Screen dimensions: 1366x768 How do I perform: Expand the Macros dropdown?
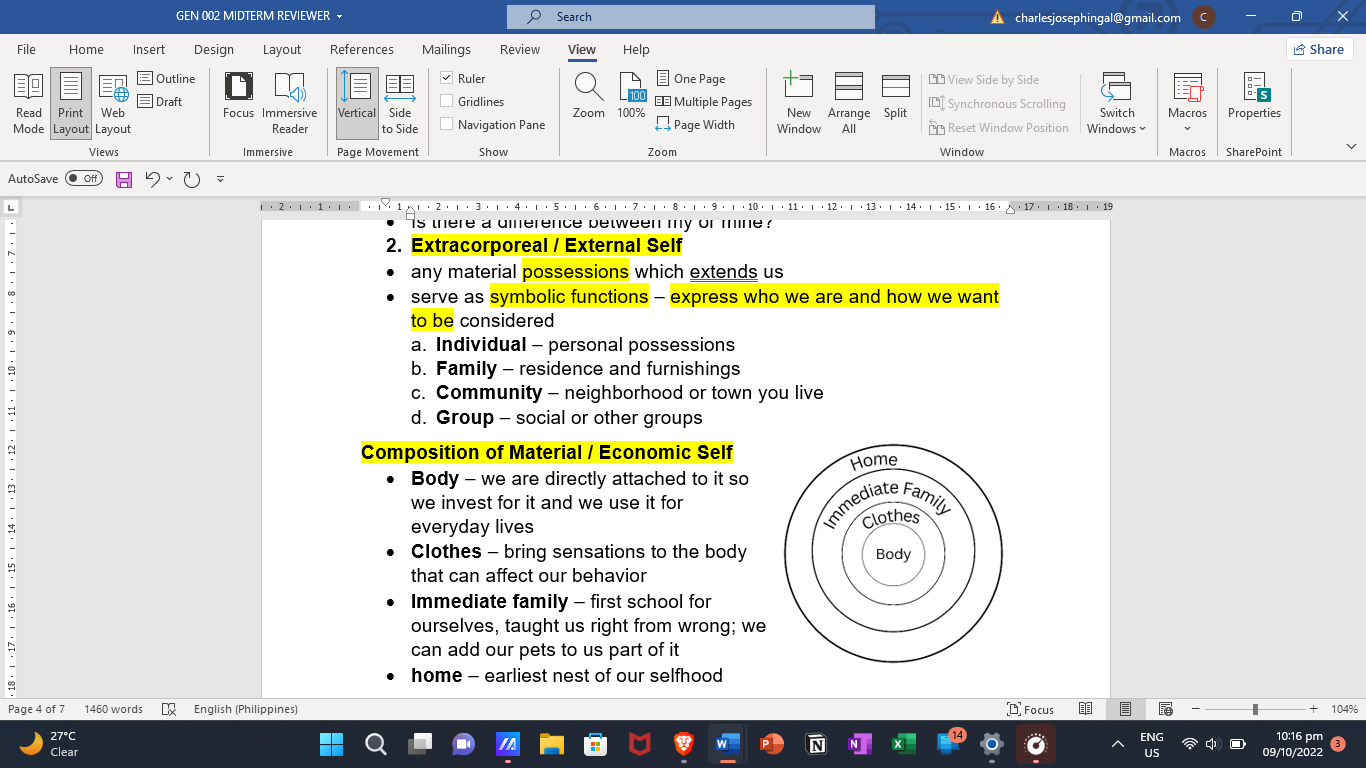pyautogui.click(x=1187, y=103)
